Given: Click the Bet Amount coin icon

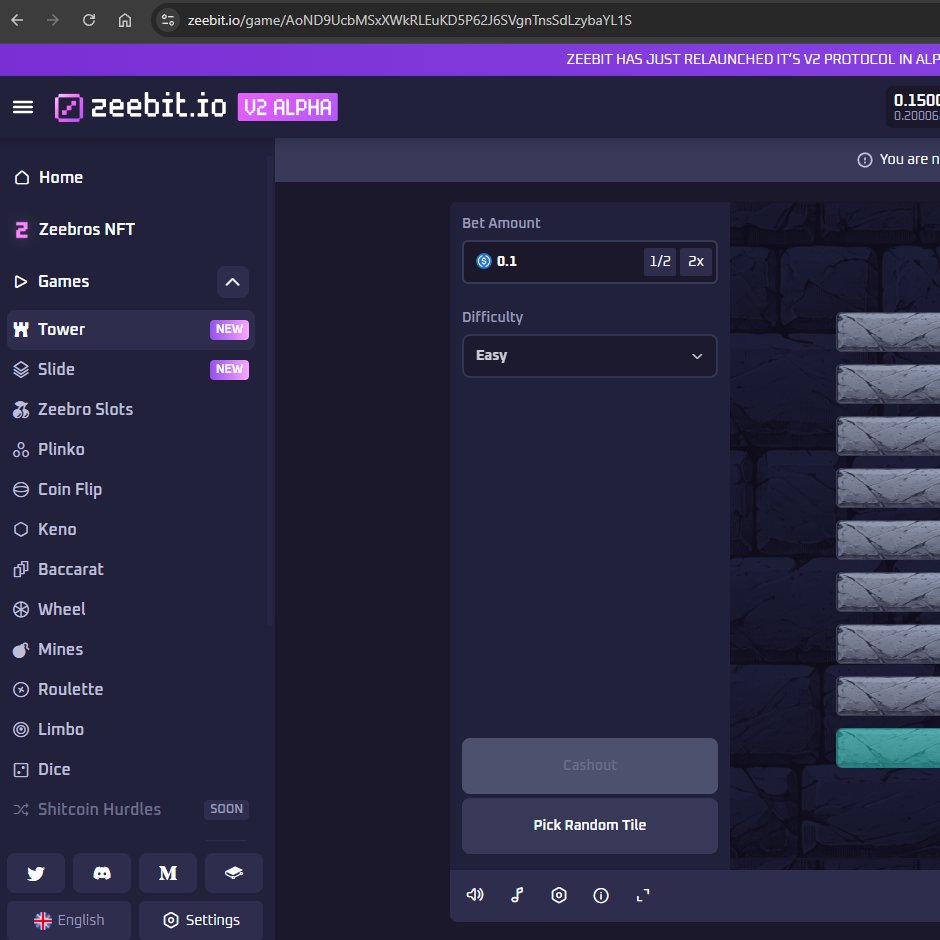Looking at the screenshot, I should [483, 261].
